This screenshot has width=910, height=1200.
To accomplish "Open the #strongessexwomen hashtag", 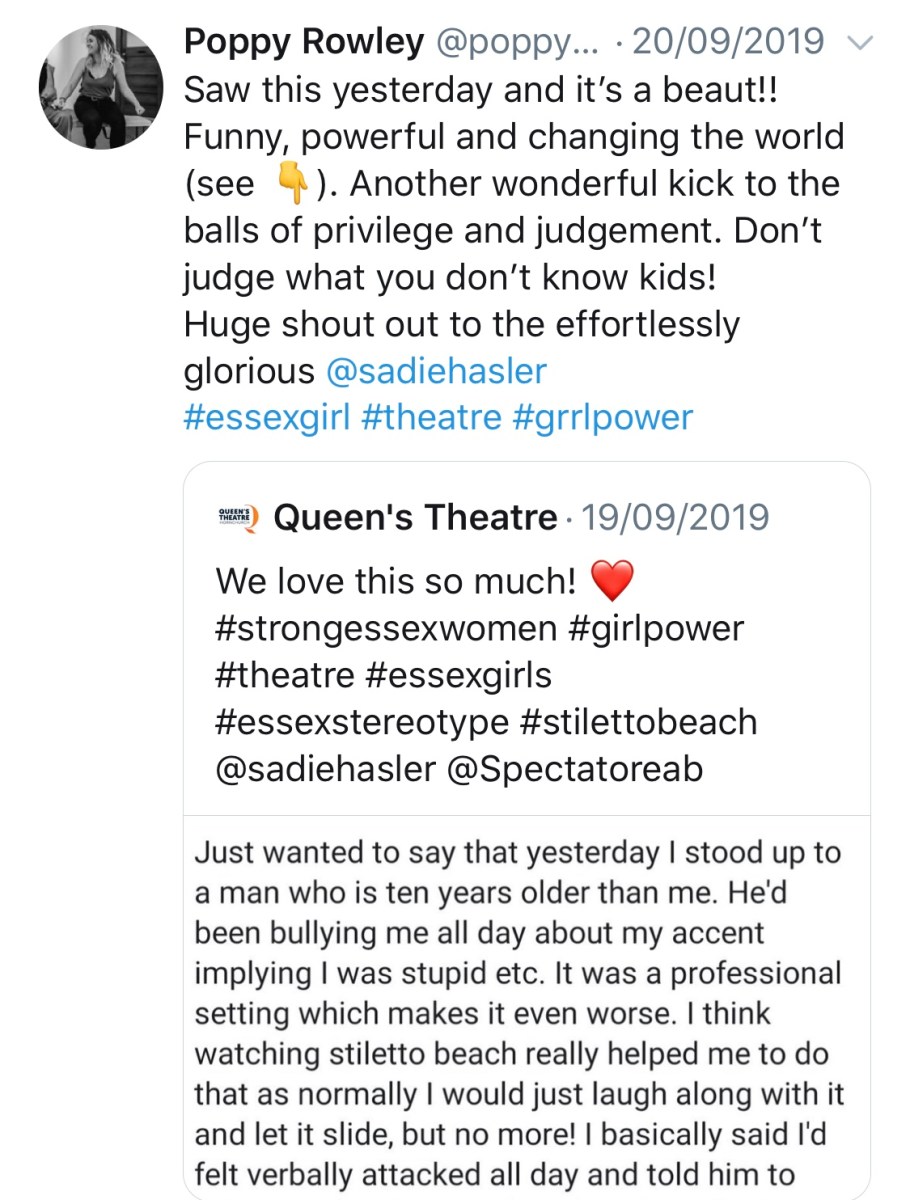I will click(385, 629).
